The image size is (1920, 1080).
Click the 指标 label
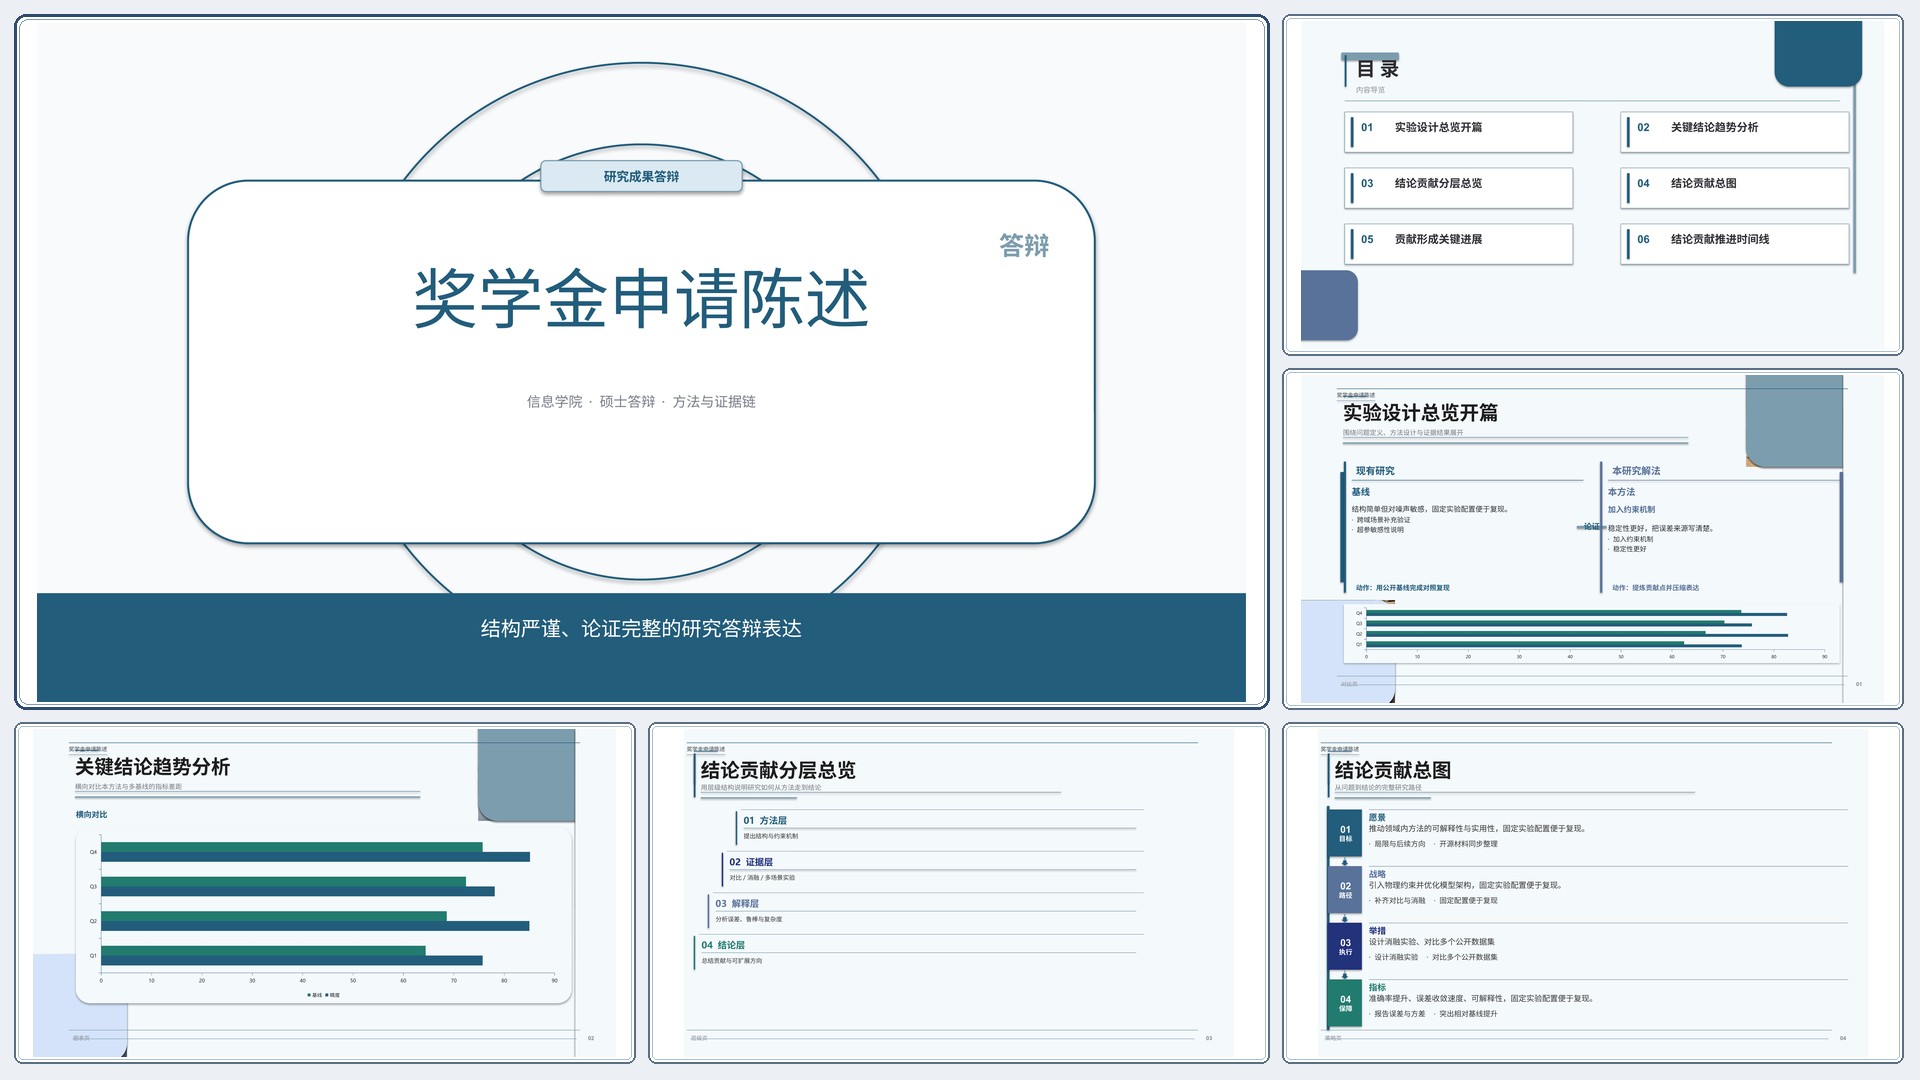coord(1377,988)
